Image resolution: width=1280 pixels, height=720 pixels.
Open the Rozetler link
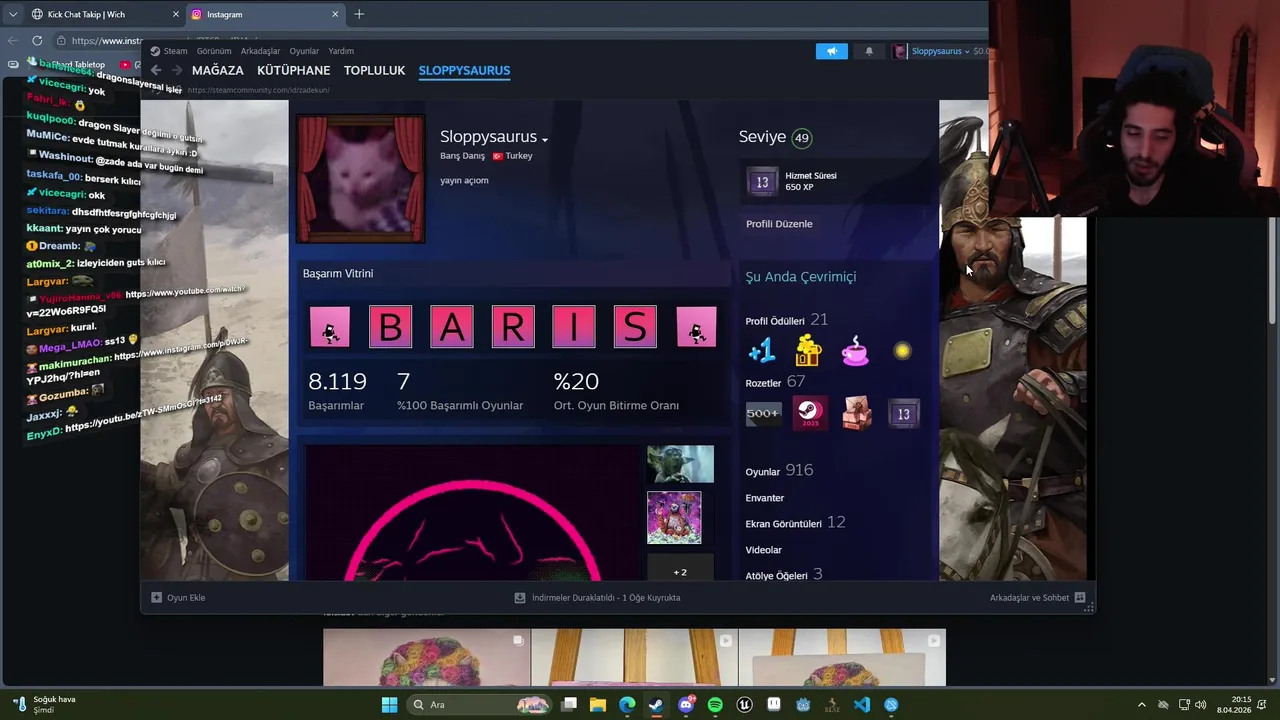[x=775, y=382]
